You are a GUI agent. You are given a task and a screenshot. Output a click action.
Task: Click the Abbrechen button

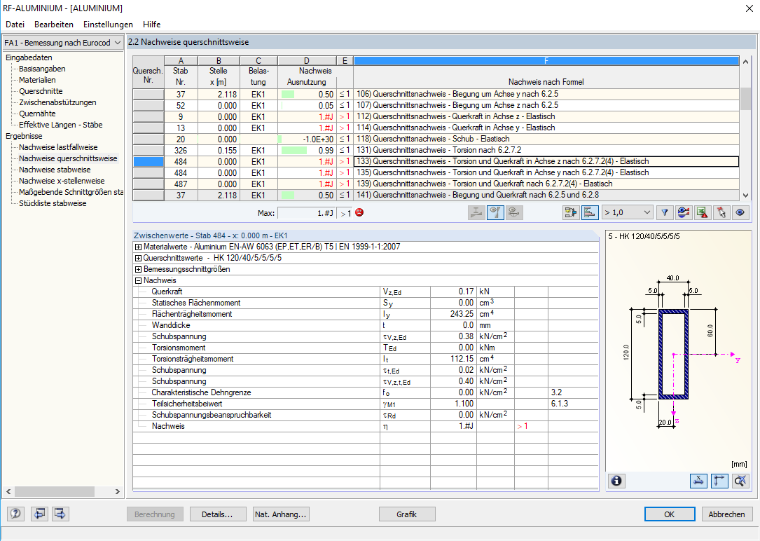[727, 514]
